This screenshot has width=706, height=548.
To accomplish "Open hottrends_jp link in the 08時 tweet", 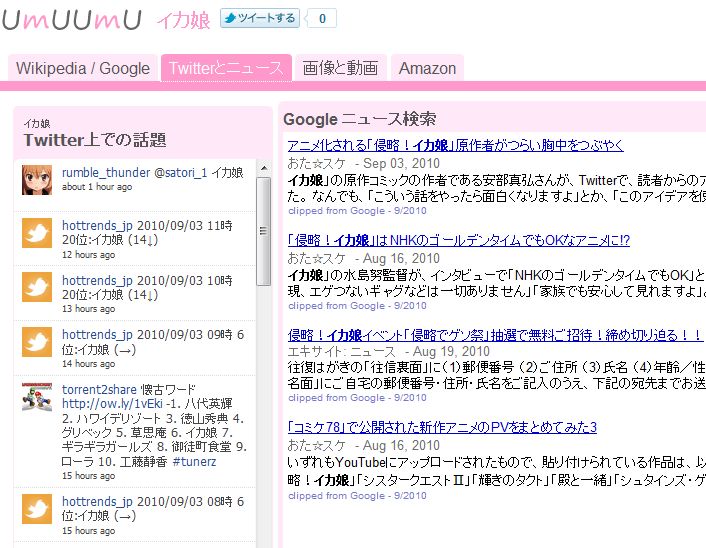I will coord(97,502).
